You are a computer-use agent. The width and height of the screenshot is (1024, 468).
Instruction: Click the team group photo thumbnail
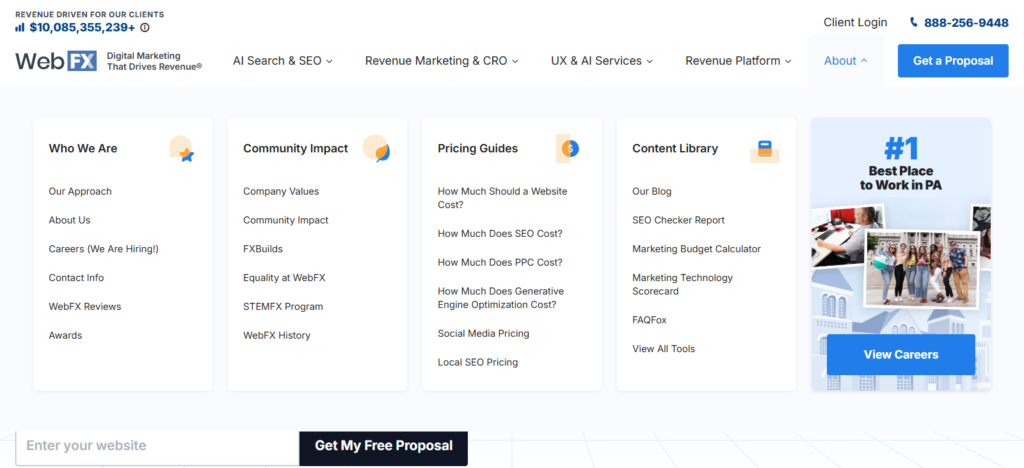pos(921,269)
